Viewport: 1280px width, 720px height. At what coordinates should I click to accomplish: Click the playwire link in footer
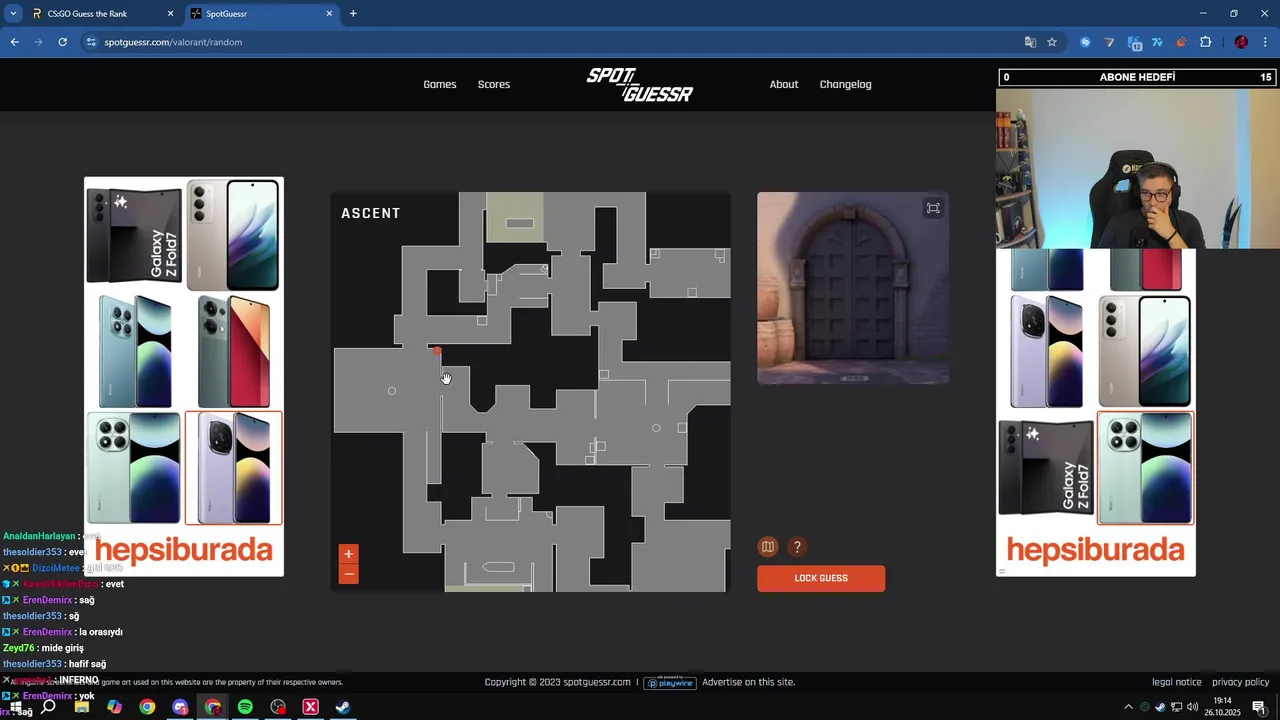(x=670, y=682)
